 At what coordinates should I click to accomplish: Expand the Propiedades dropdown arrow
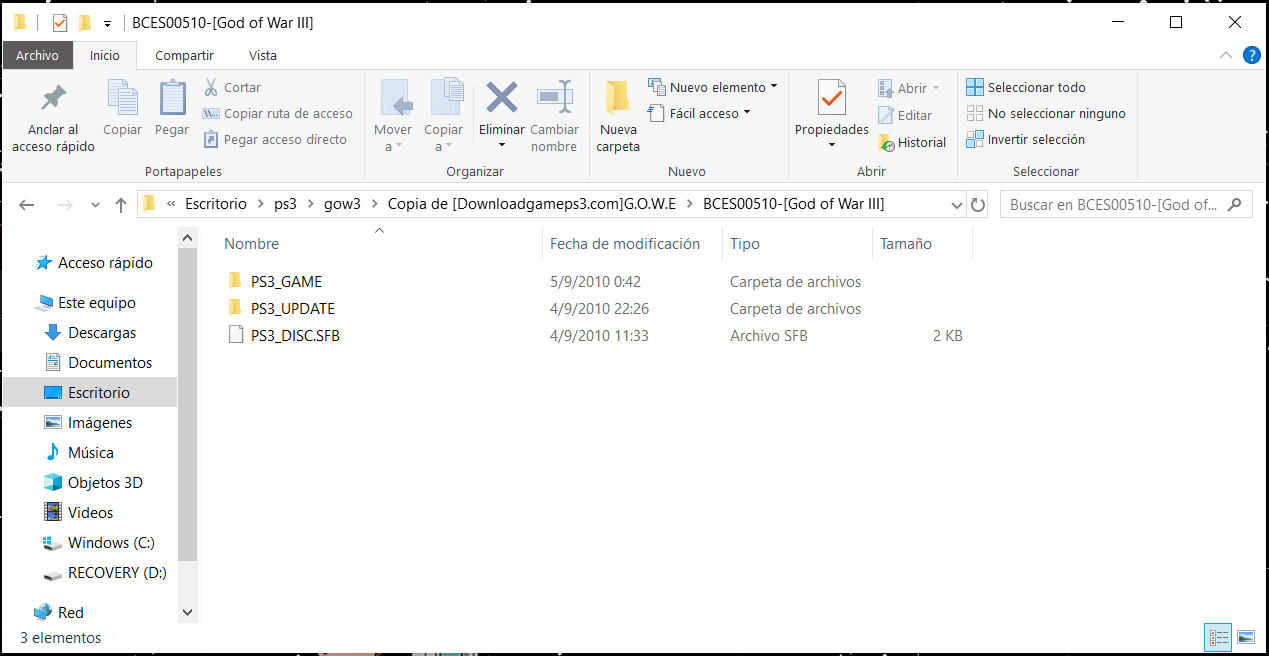832,145
